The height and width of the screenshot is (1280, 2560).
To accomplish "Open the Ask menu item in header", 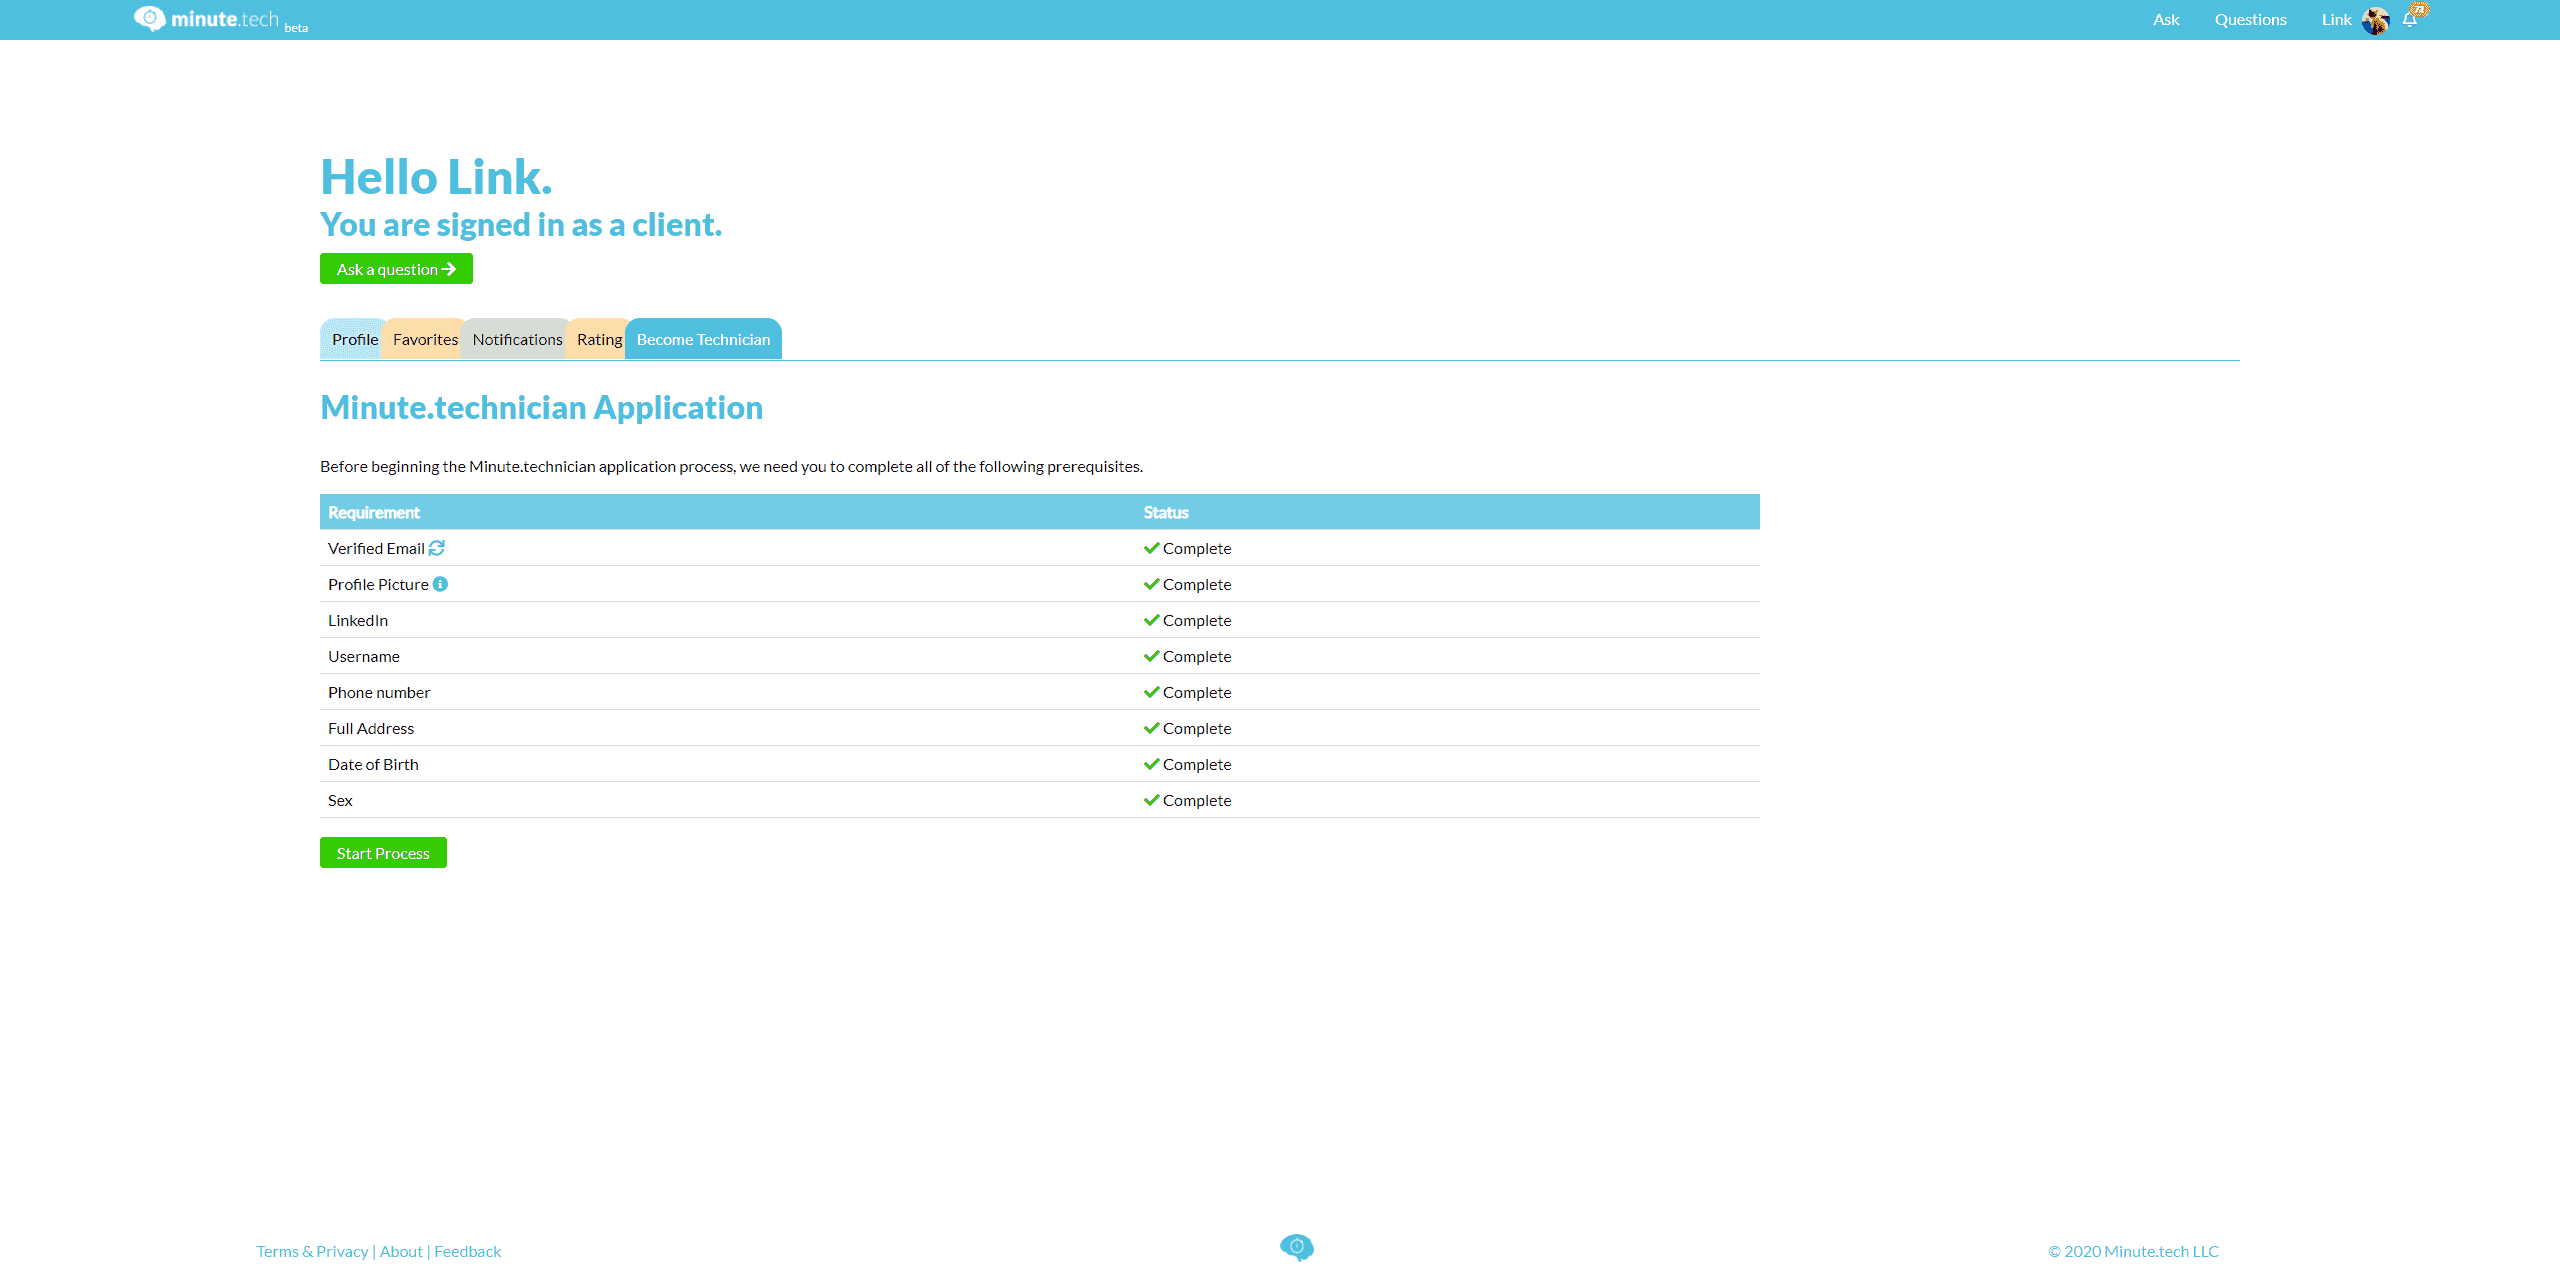I will point(2166,20).
